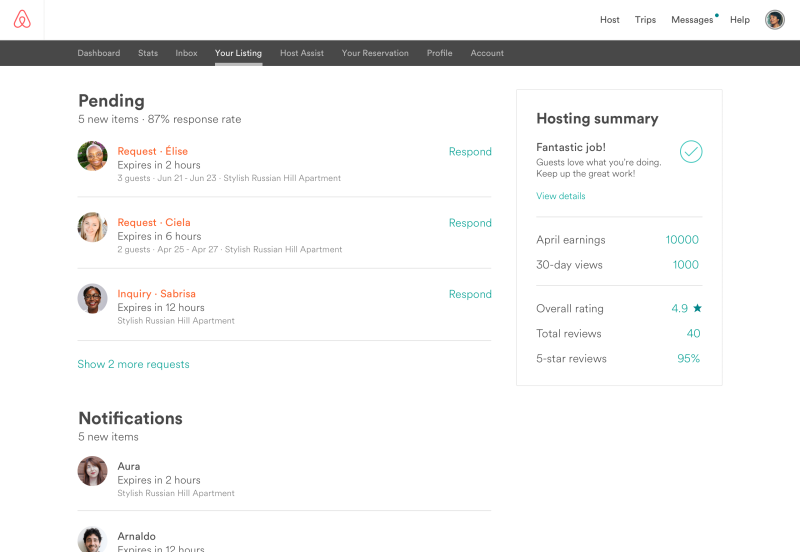The image size is (800, 552).
Task: Open Aura's profile photo
Action: click(92, 471)
